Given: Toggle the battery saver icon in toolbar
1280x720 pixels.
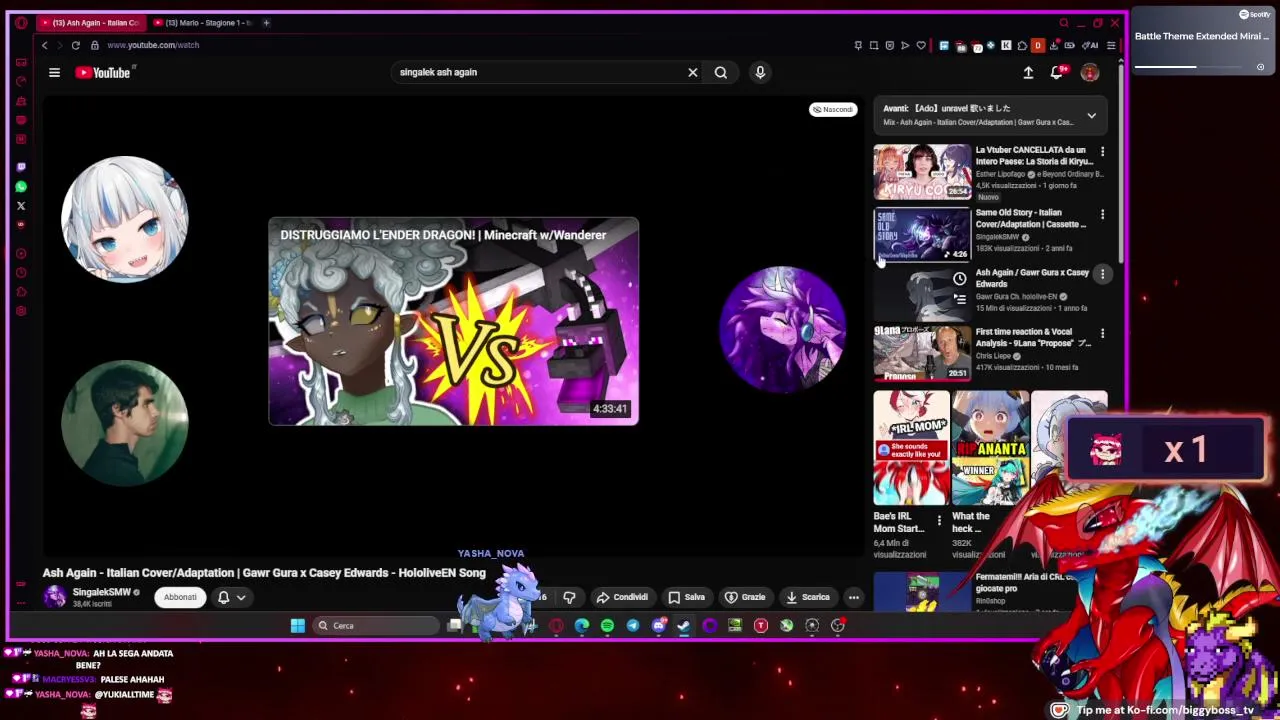Looking at the screenshot, I should coord(1069,45).
